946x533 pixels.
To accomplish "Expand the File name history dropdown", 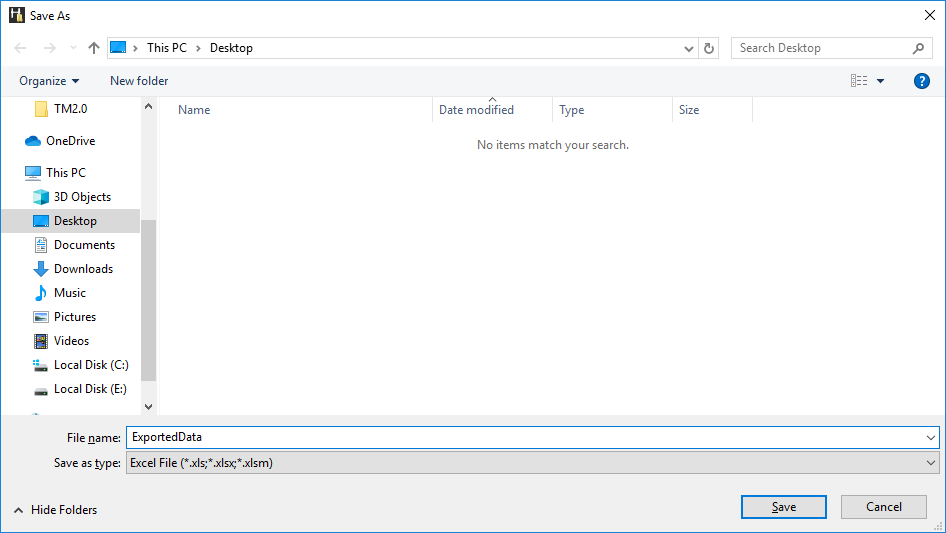I will click(x=931, y=437).
